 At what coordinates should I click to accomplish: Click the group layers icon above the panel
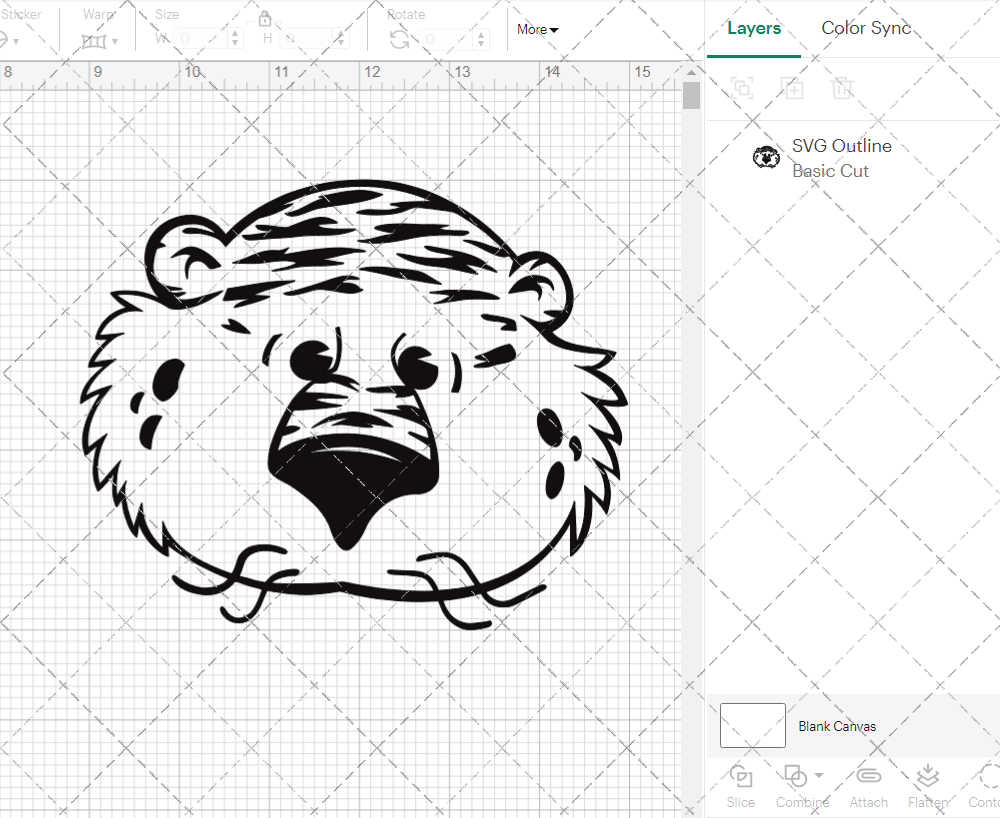tap(742, 88)
